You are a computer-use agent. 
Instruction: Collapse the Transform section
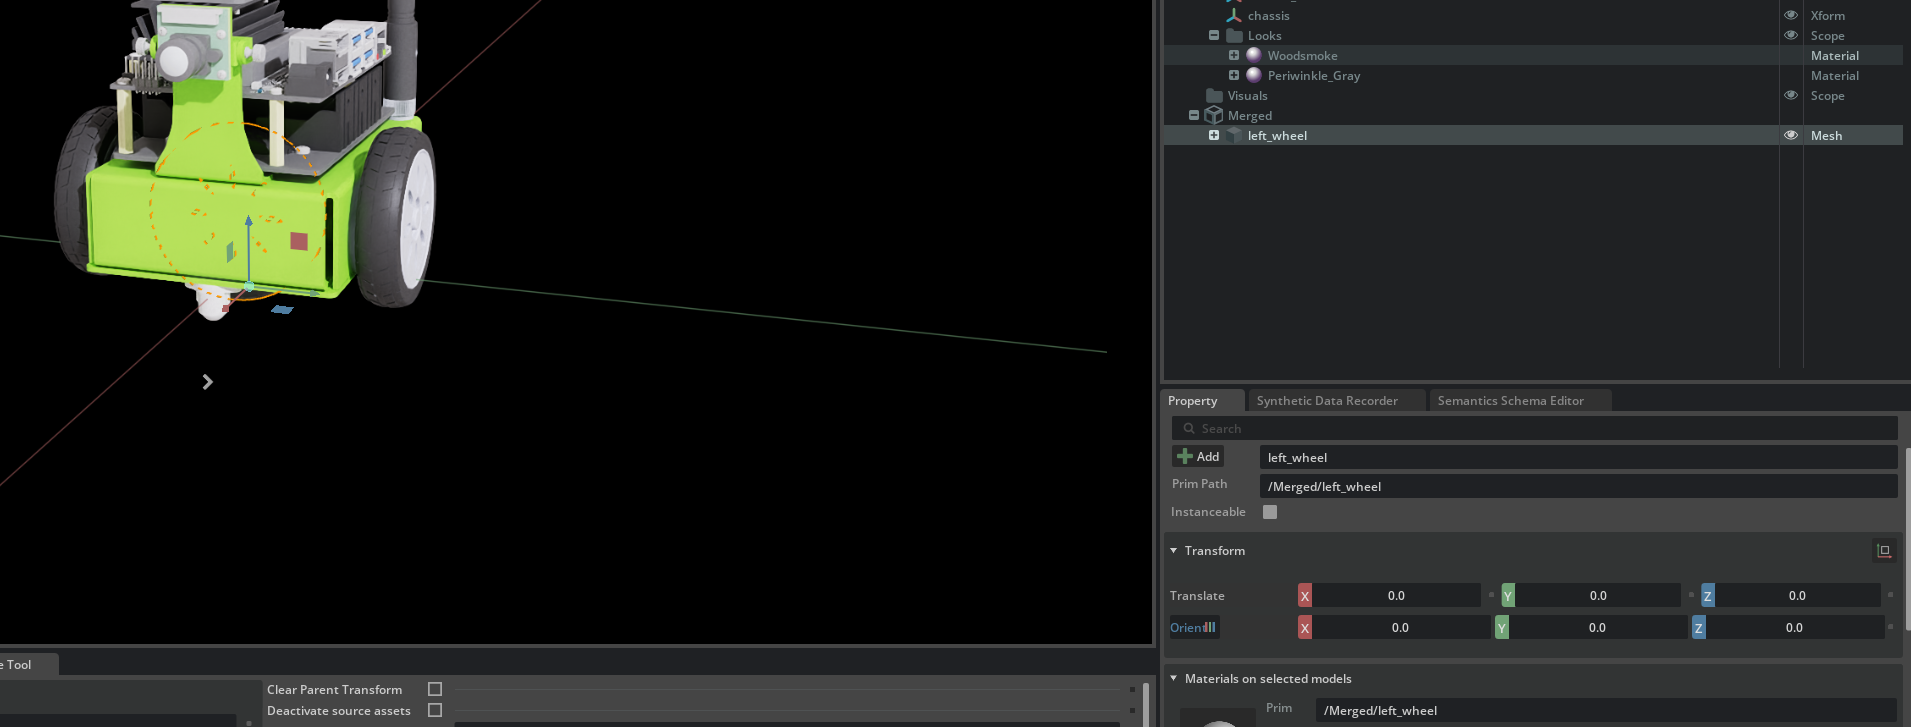coord(1174,551)
